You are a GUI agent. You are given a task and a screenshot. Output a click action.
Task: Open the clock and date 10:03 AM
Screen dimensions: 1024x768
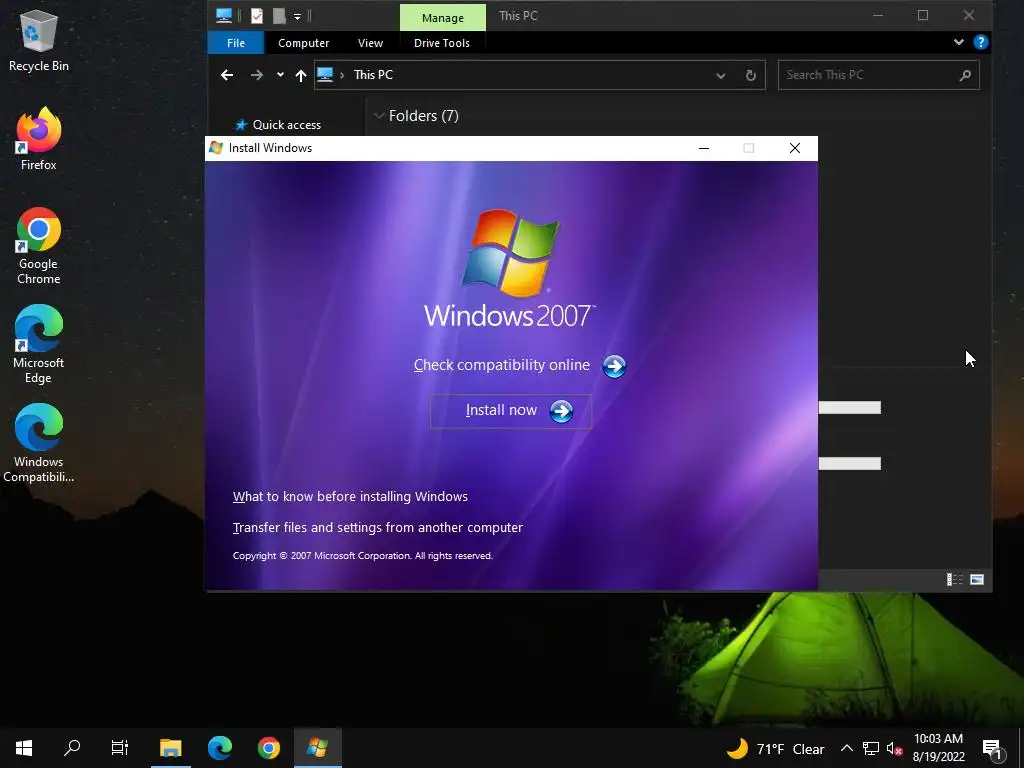[938, 748]
